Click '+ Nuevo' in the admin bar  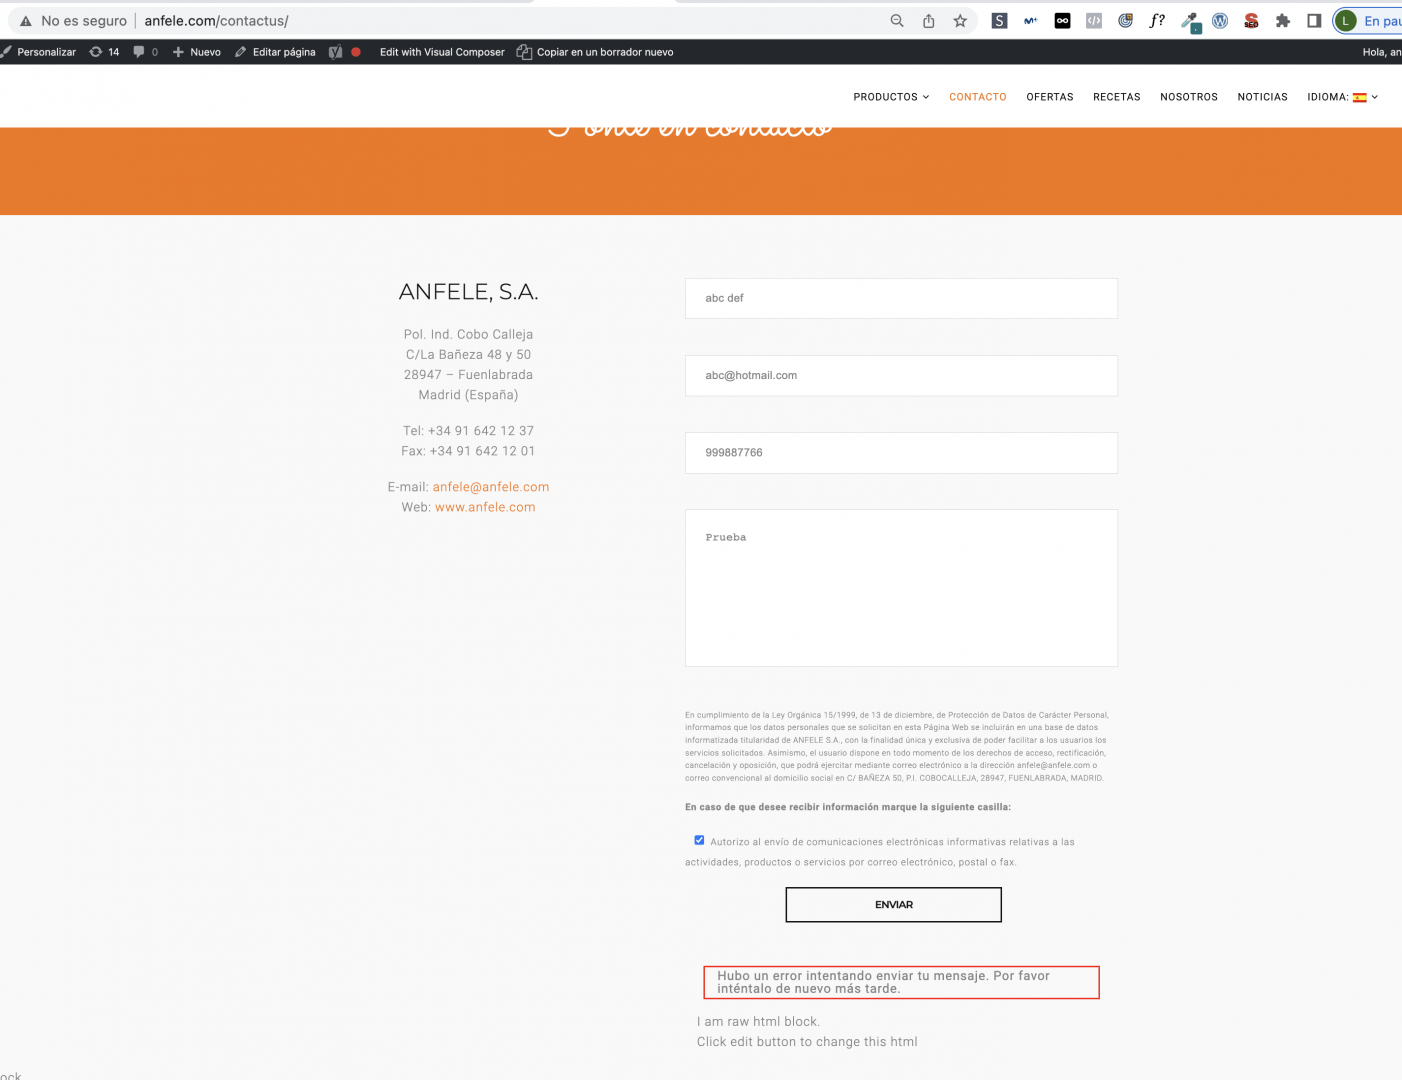(196, 52)
